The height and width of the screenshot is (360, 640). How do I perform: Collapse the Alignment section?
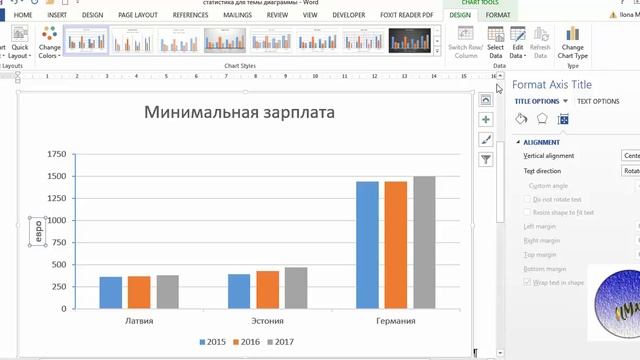pos(518,142)
